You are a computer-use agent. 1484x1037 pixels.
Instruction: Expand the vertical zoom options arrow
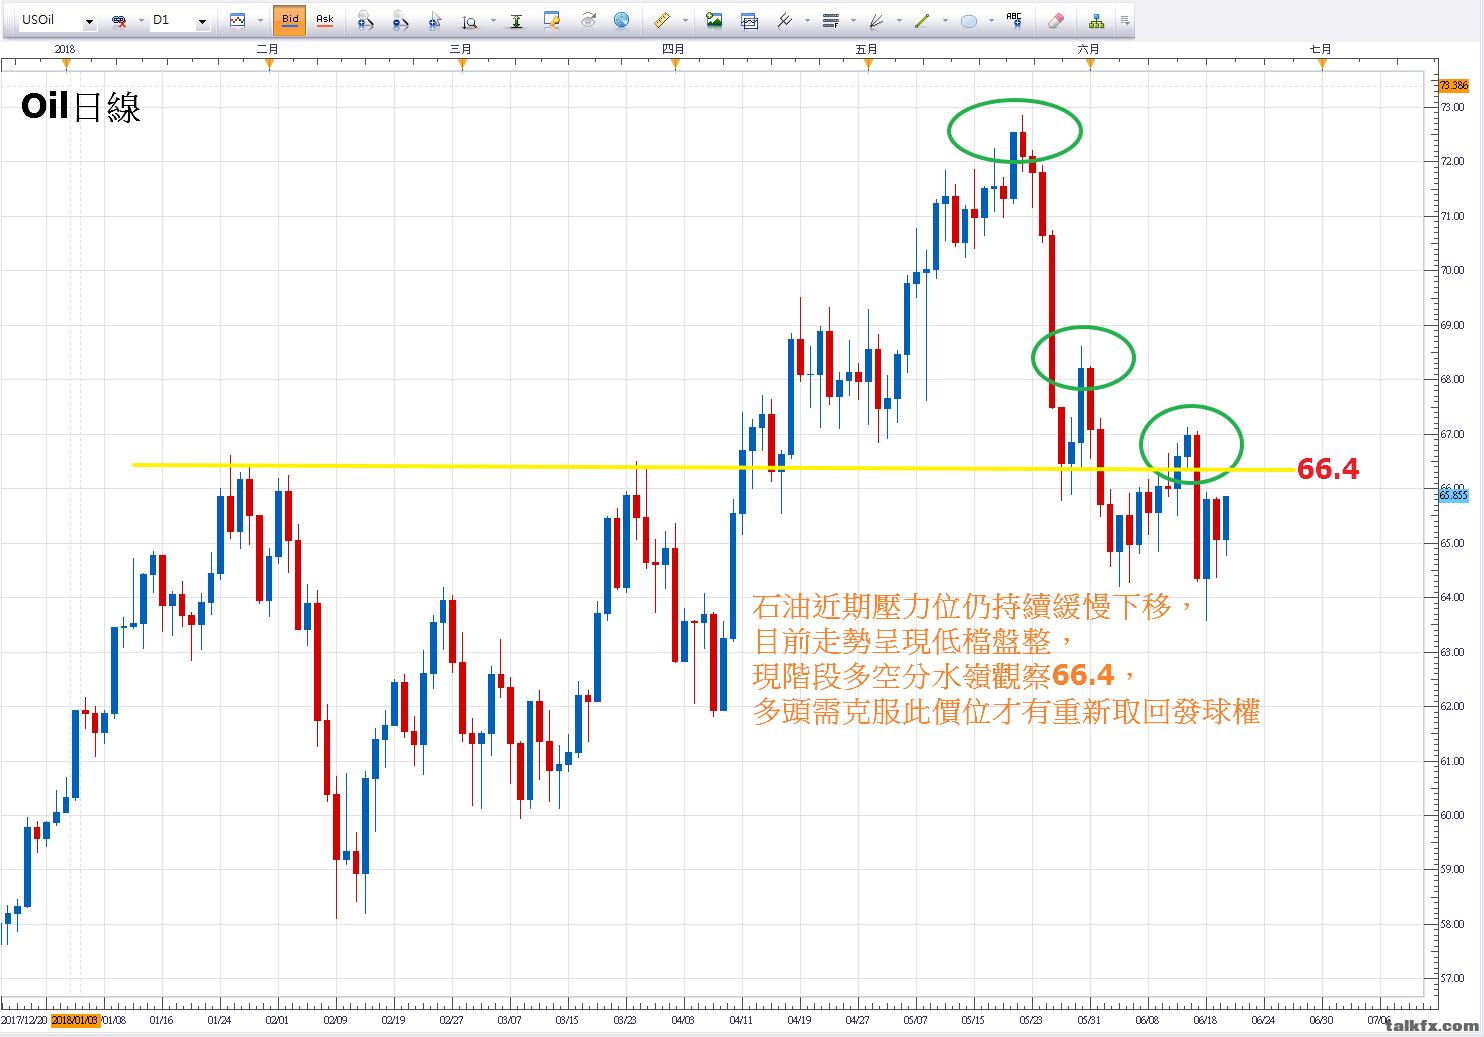[x=492, y=20]
